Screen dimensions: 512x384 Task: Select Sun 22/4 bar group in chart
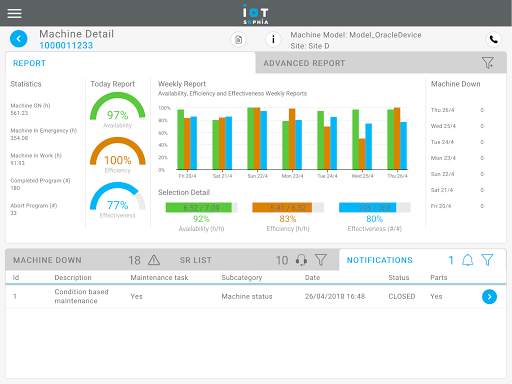point(257,138)
